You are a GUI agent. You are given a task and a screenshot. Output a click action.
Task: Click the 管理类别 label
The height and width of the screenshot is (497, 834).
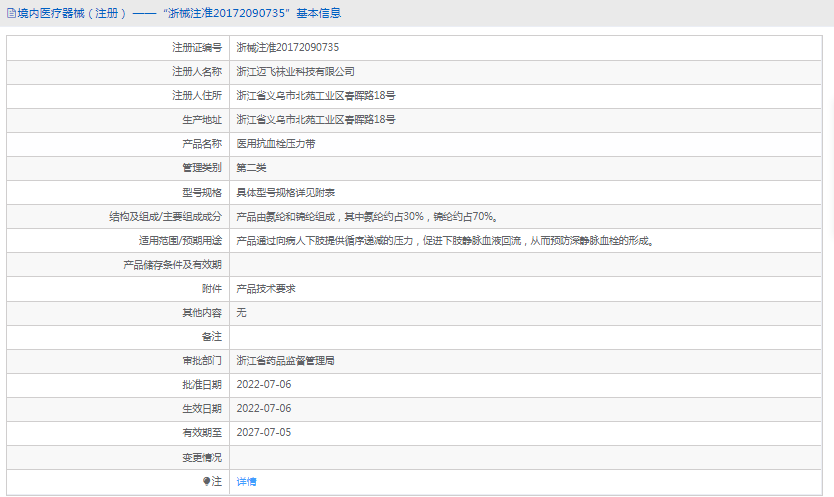(x=202, y=168)
